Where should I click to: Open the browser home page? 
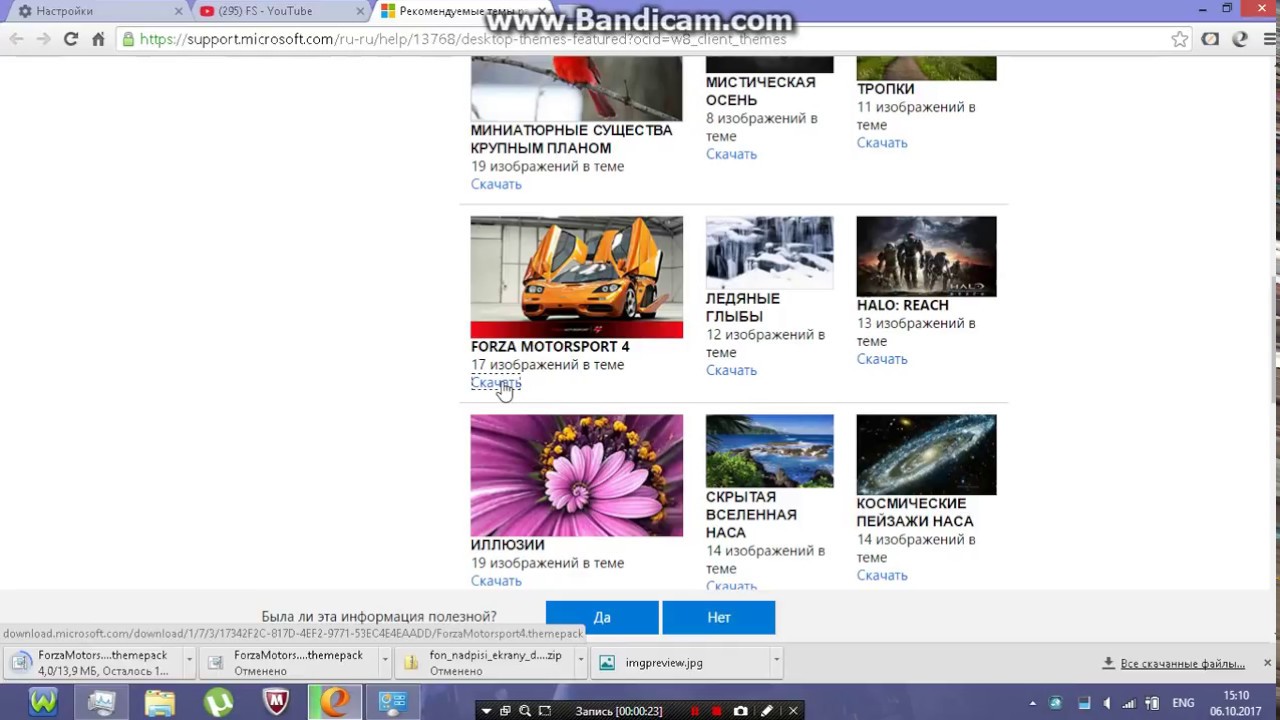coord(98,39)
